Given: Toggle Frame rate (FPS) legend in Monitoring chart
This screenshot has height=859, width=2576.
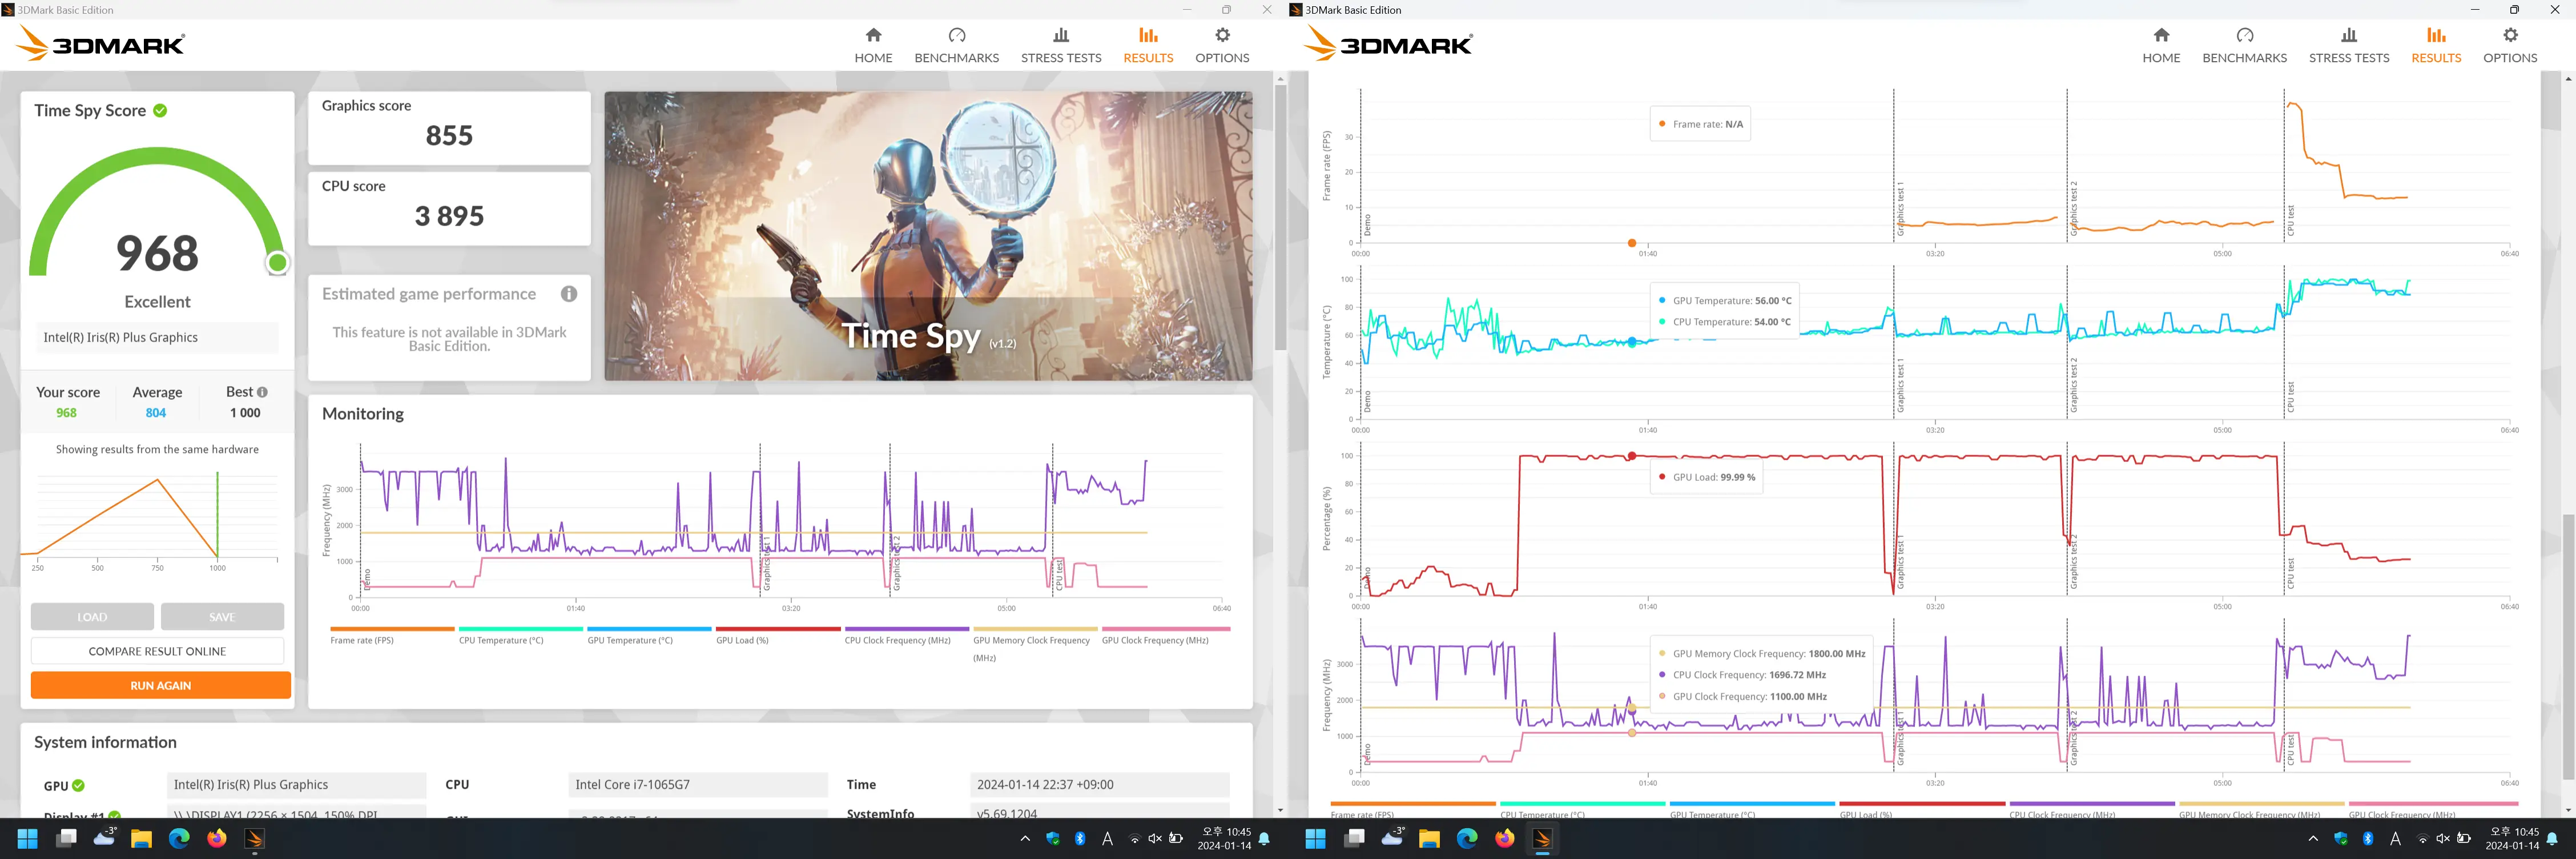Looking at the screenshot, I should click(362, 640).
